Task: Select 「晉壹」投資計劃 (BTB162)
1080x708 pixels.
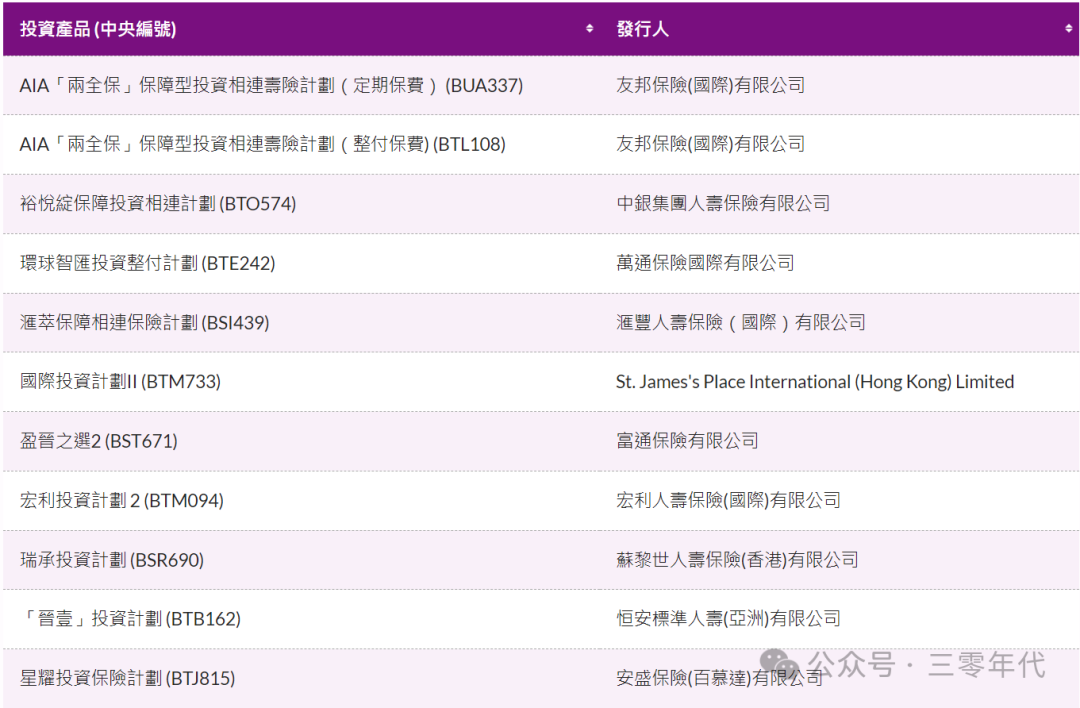Action: coord(130,618)
